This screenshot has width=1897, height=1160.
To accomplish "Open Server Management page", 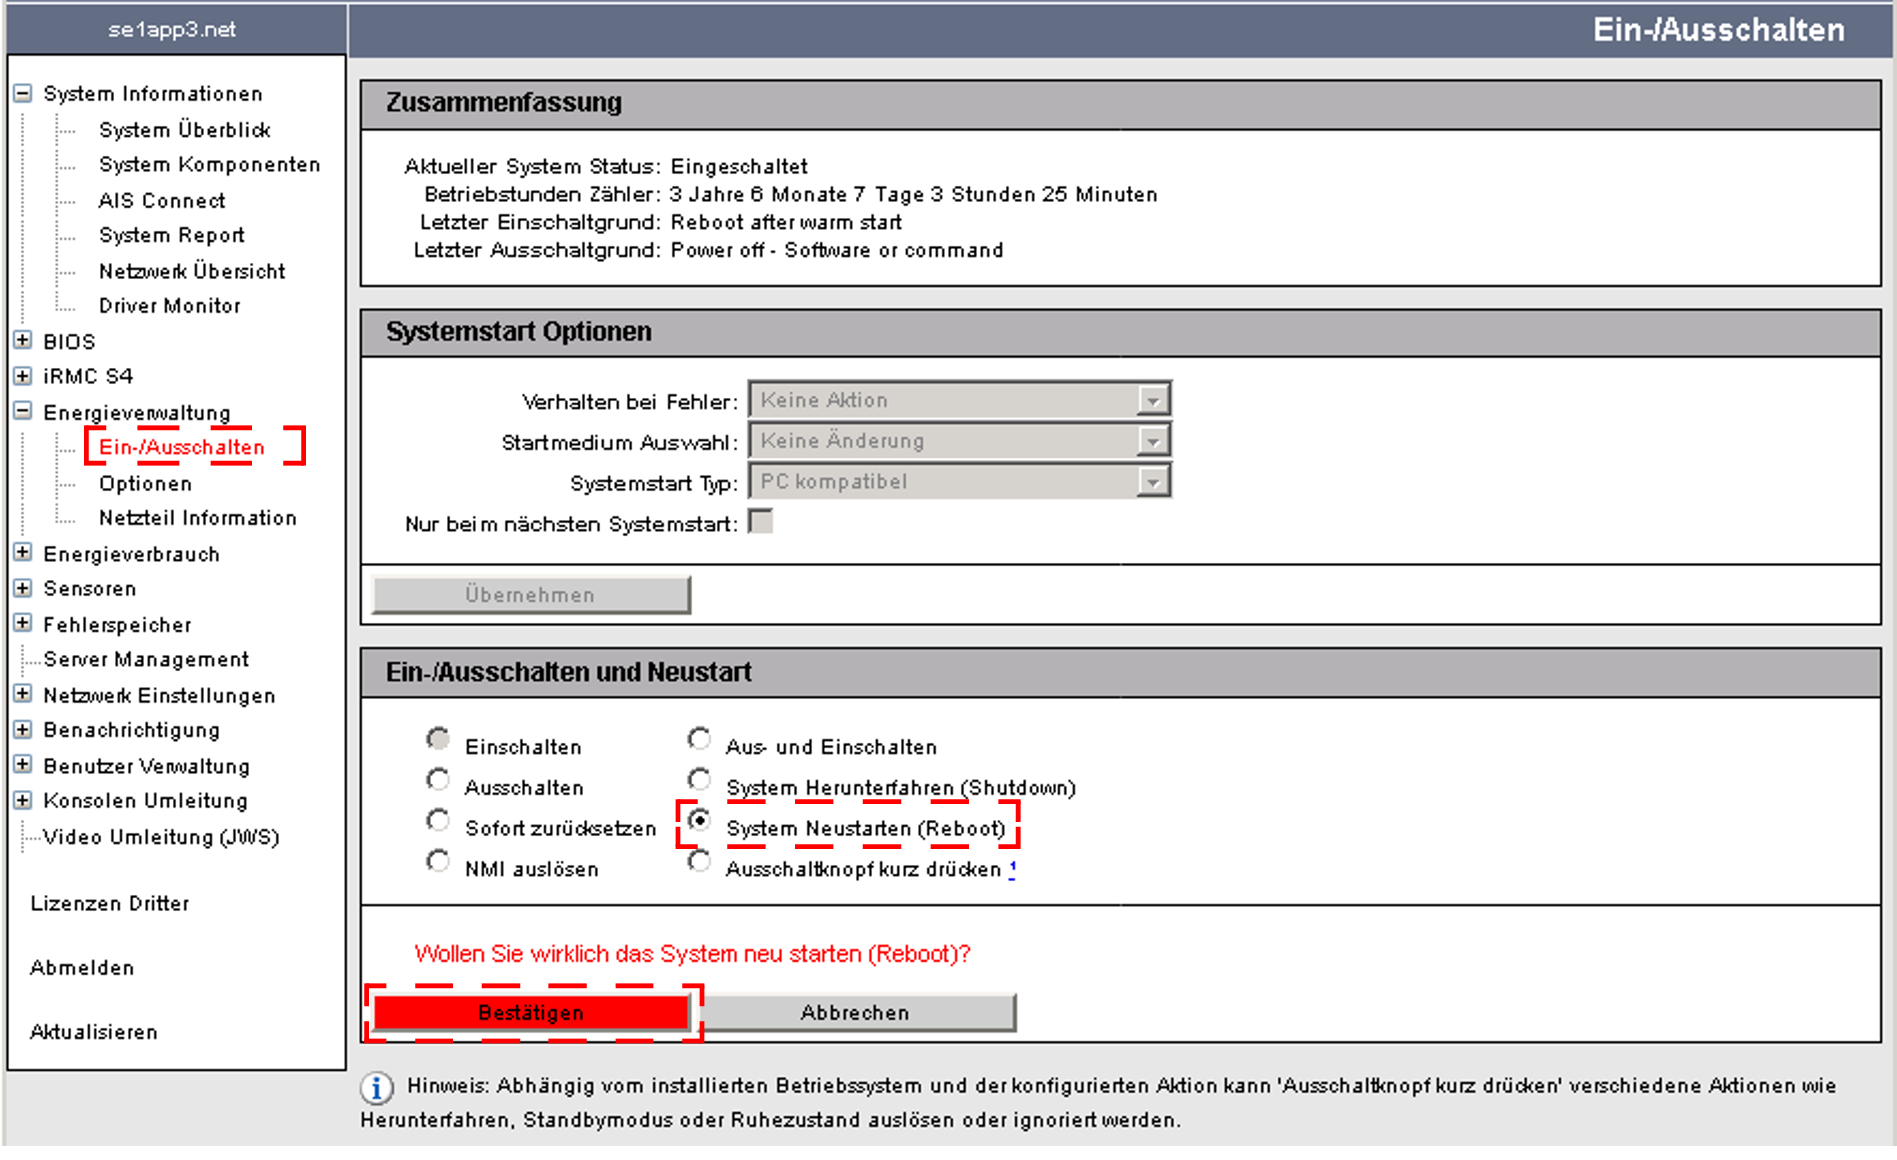I will pyautogui.click(x=146, y=659).
